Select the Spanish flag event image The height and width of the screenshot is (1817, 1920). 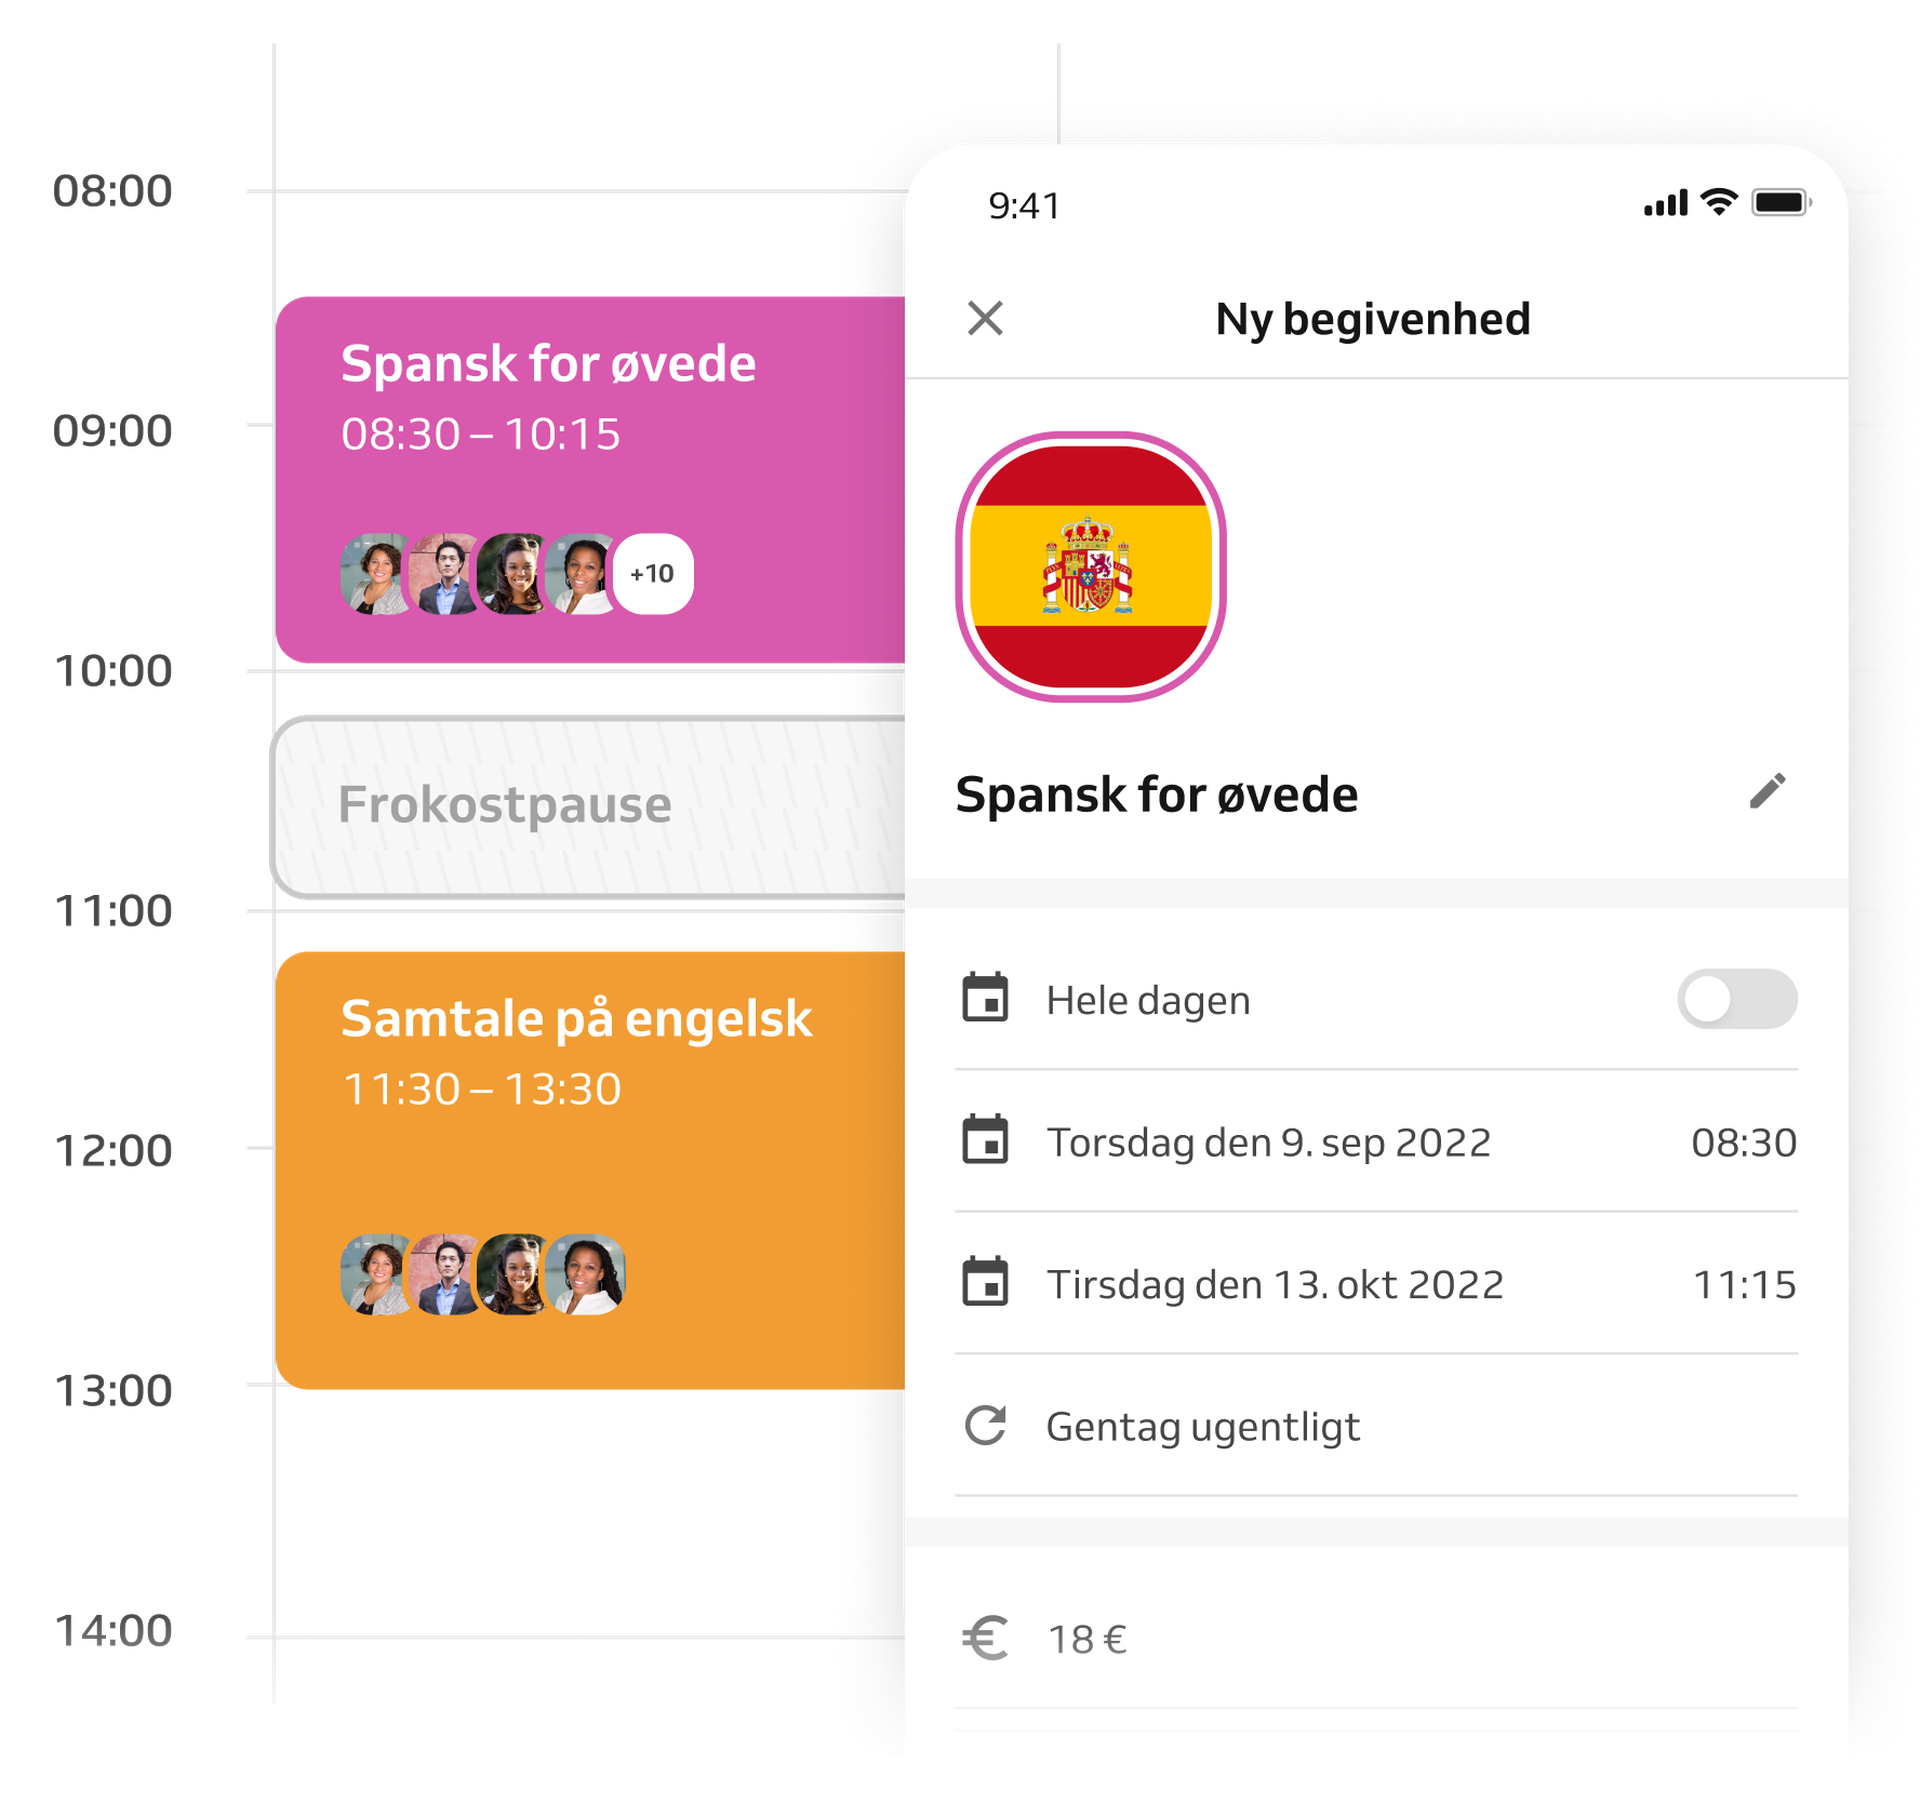1090,567
